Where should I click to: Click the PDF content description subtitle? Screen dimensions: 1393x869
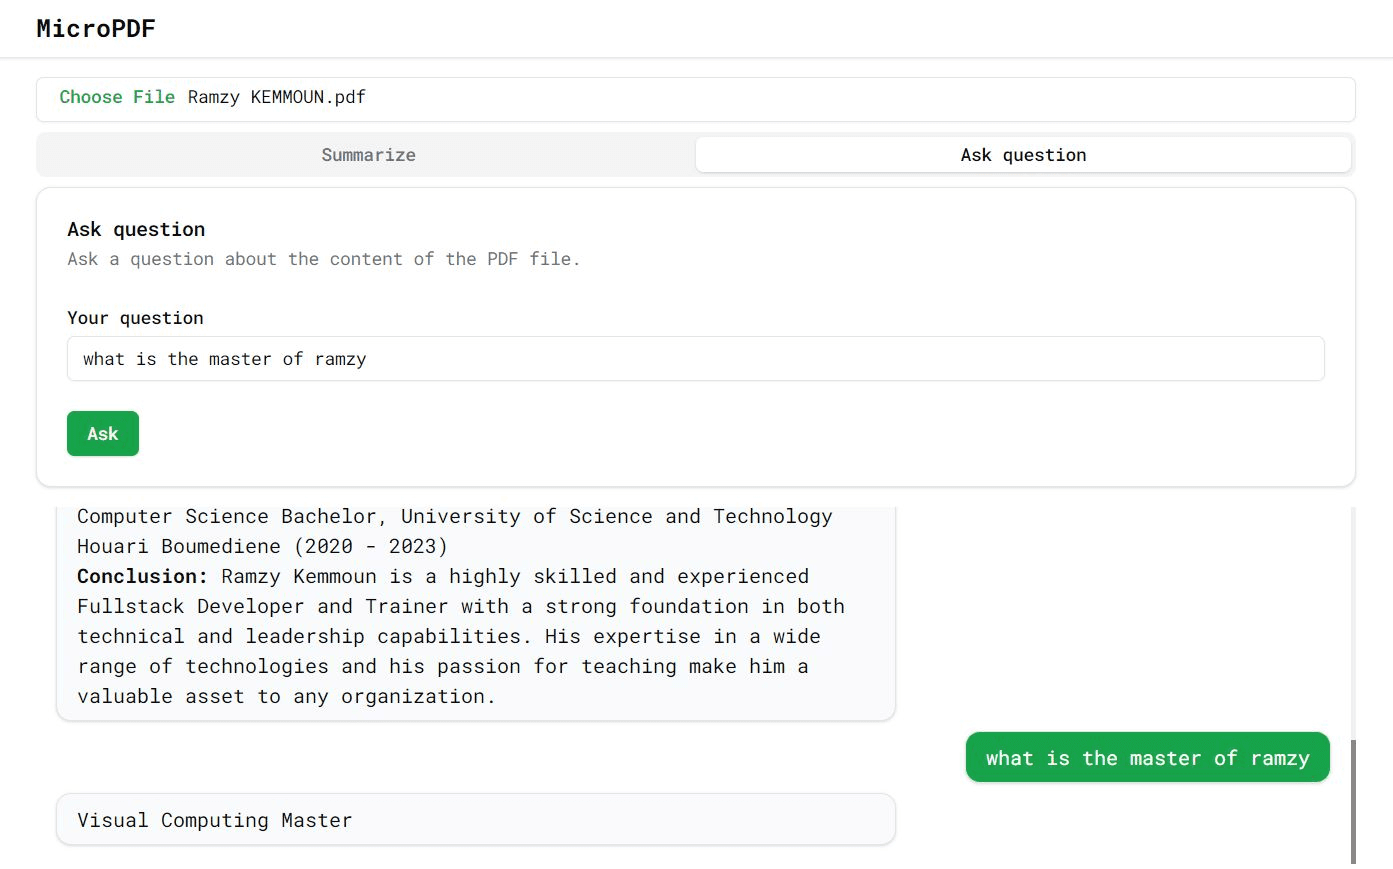pos(323,259)
